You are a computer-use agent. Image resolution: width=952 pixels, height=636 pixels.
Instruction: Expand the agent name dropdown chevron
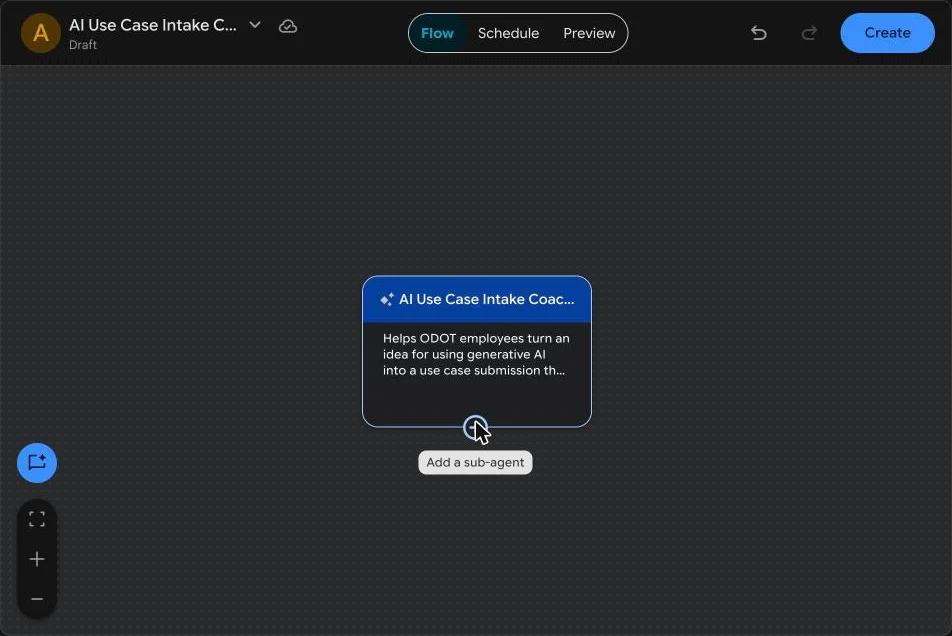coord(255,25)
